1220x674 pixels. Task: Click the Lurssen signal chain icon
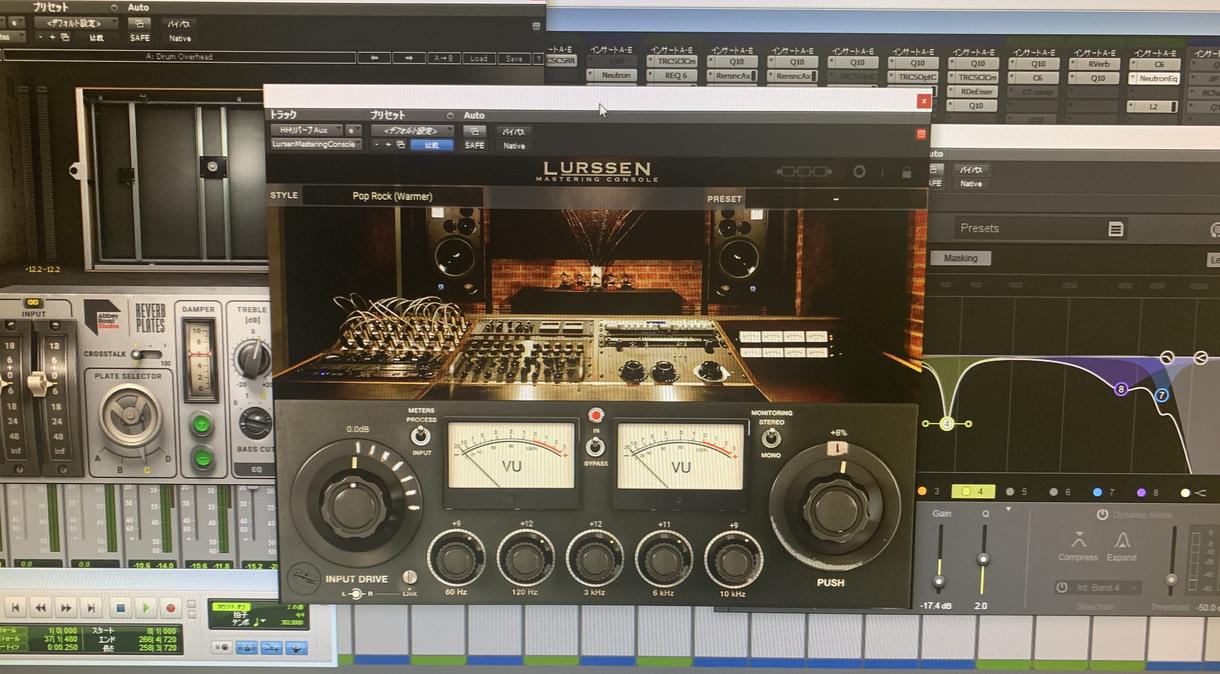tap(804, 172)
